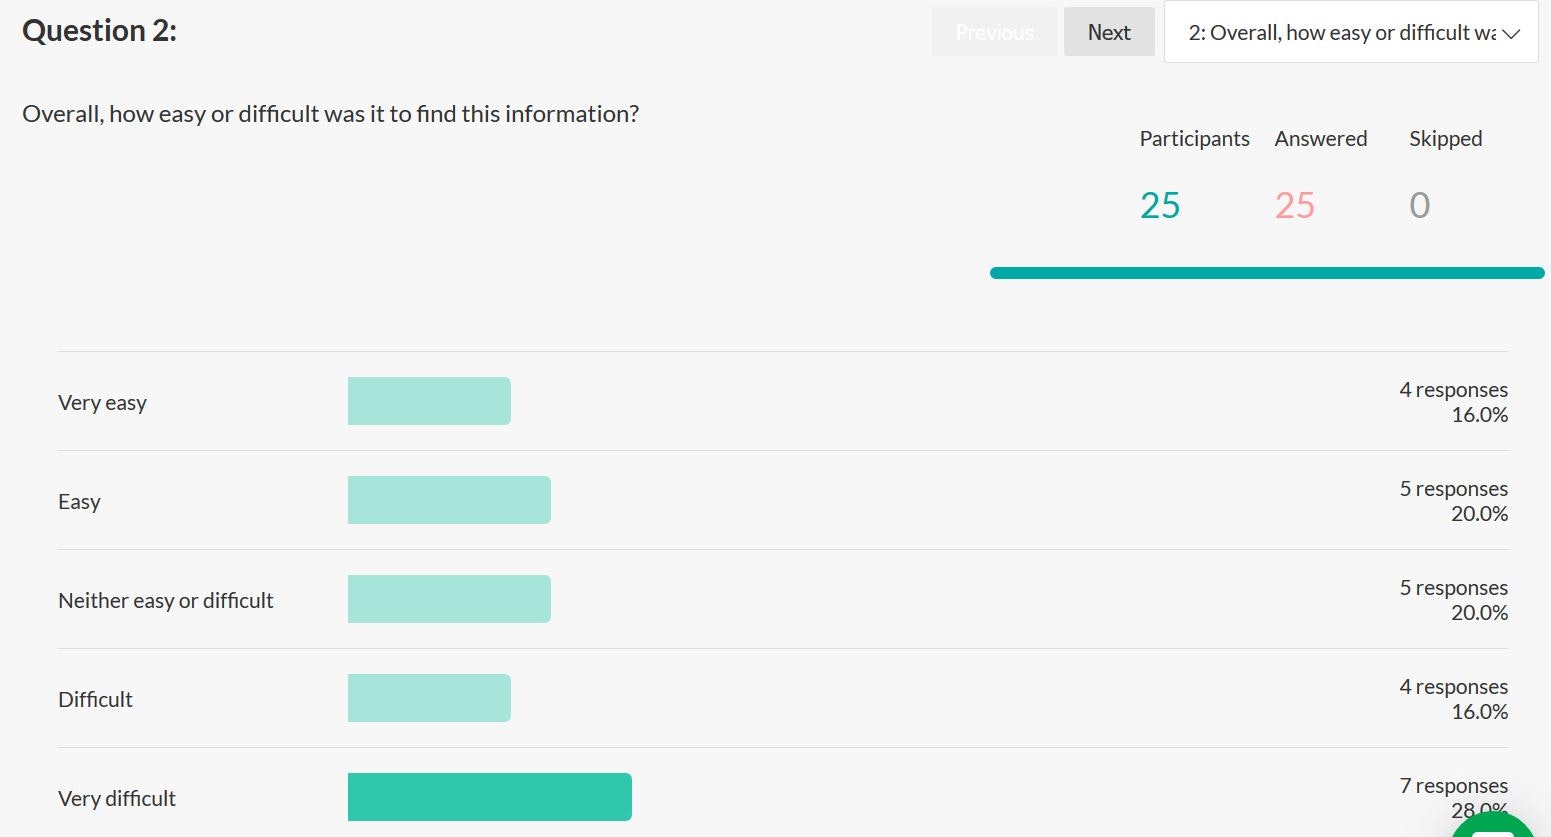Click the Very difficult row label
Image resolution: width=1551 pixels, height=837 pixels.
pos(117,799)
